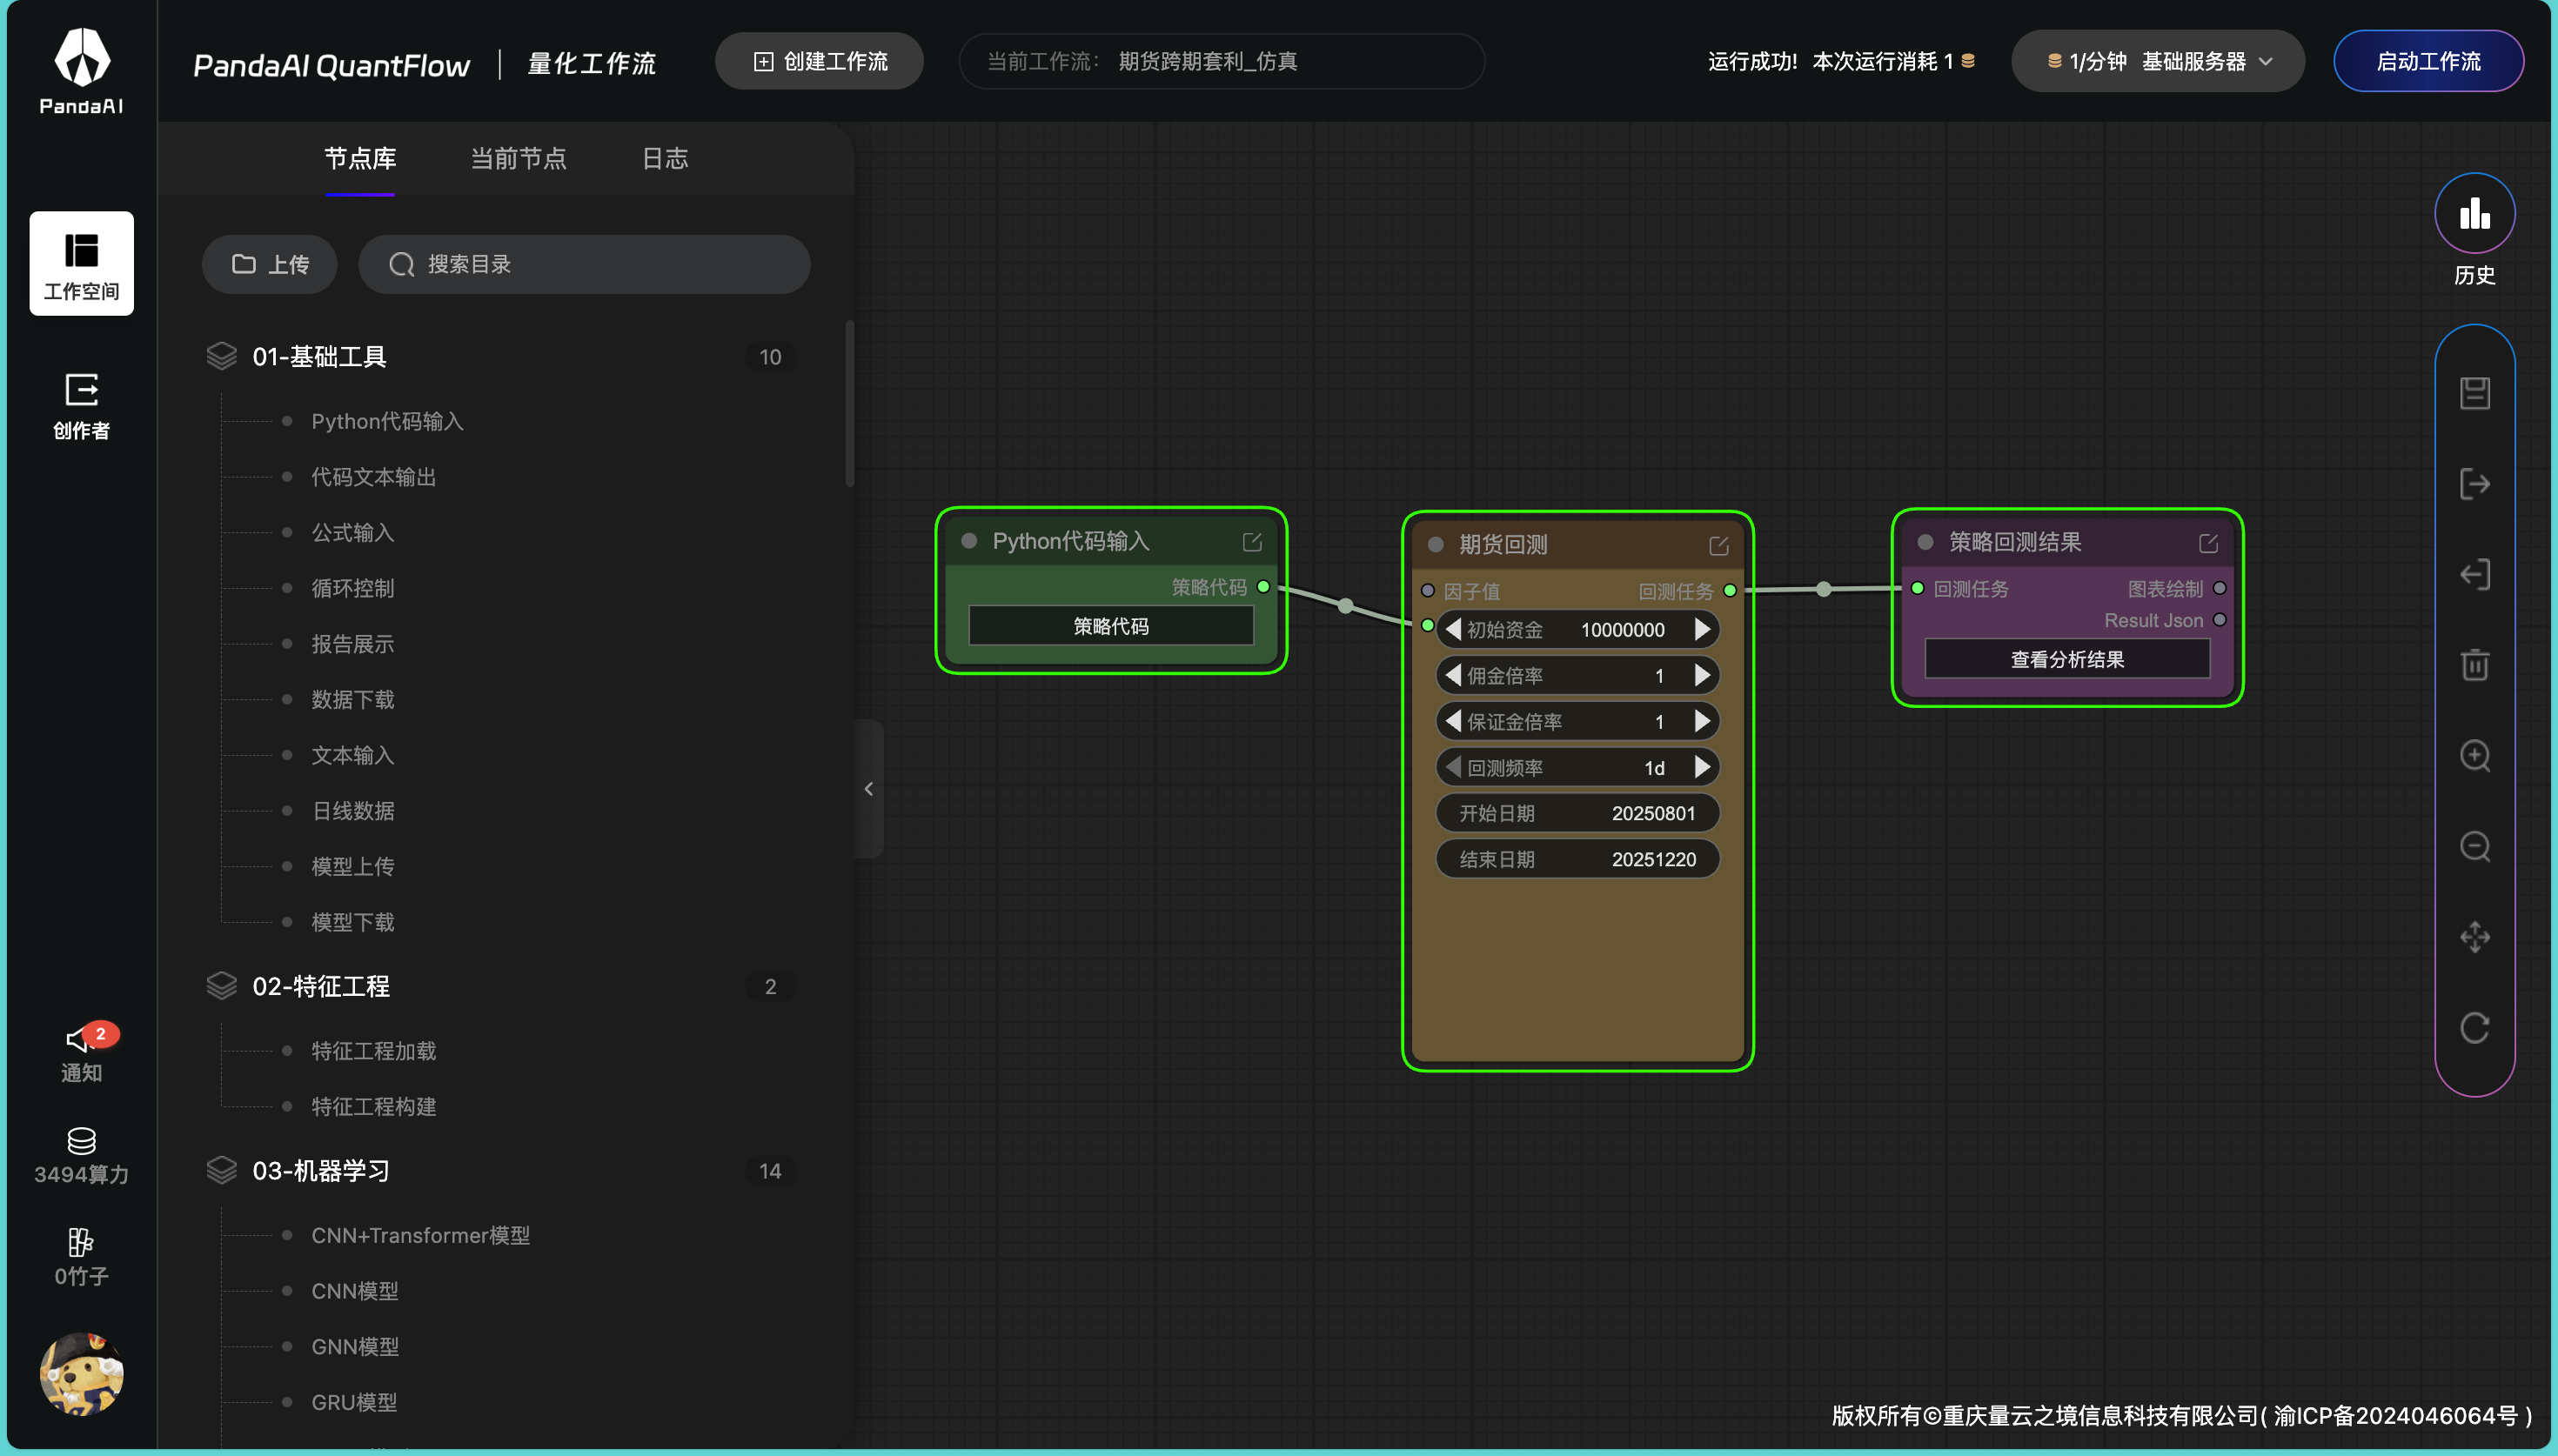Click the four-arrow move canvas icon
Screen dimensions: 2558x1456
point(2474,937)
